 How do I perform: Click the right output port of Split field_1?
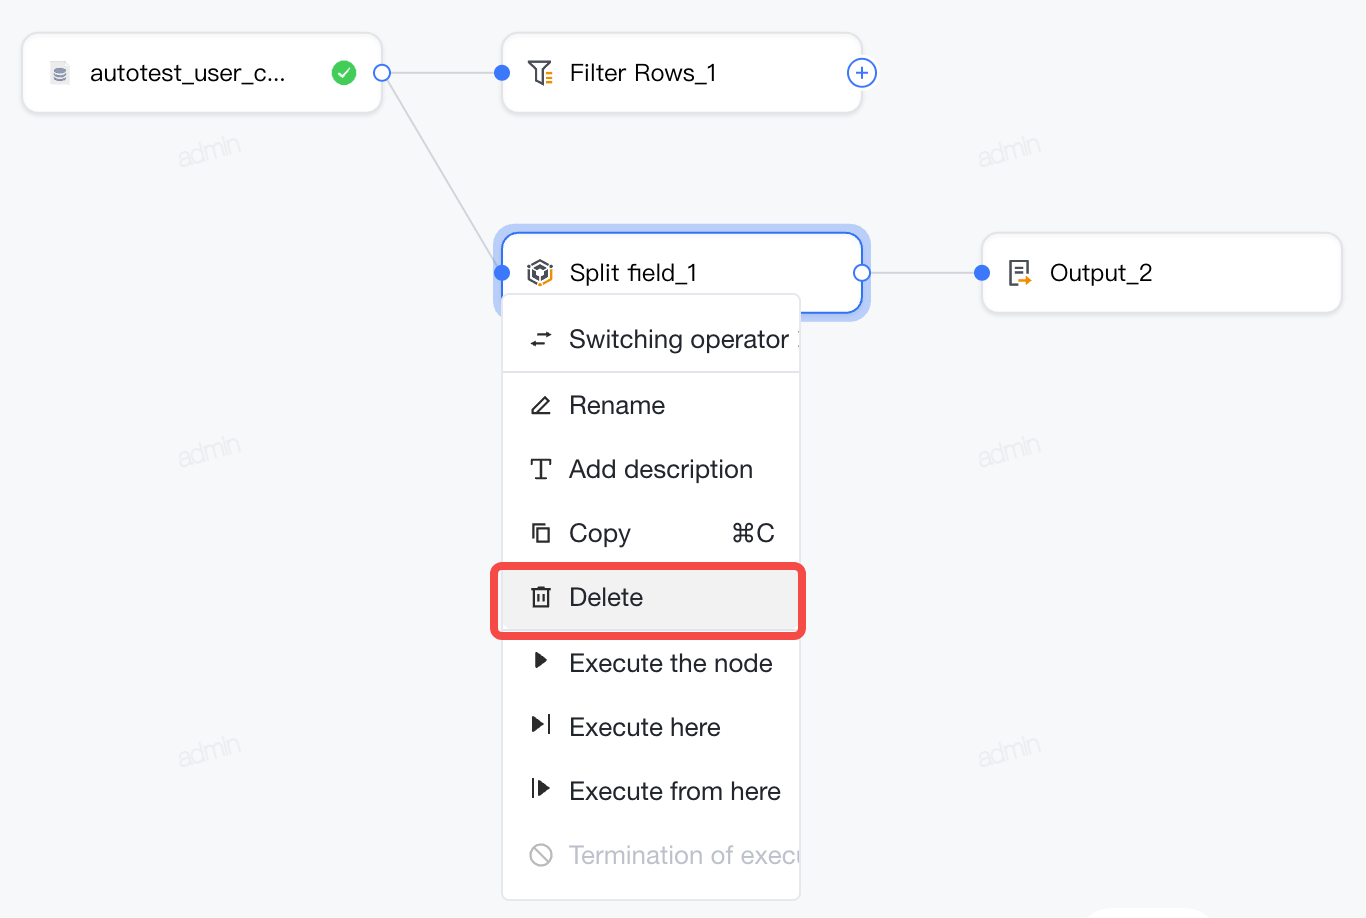862,273
